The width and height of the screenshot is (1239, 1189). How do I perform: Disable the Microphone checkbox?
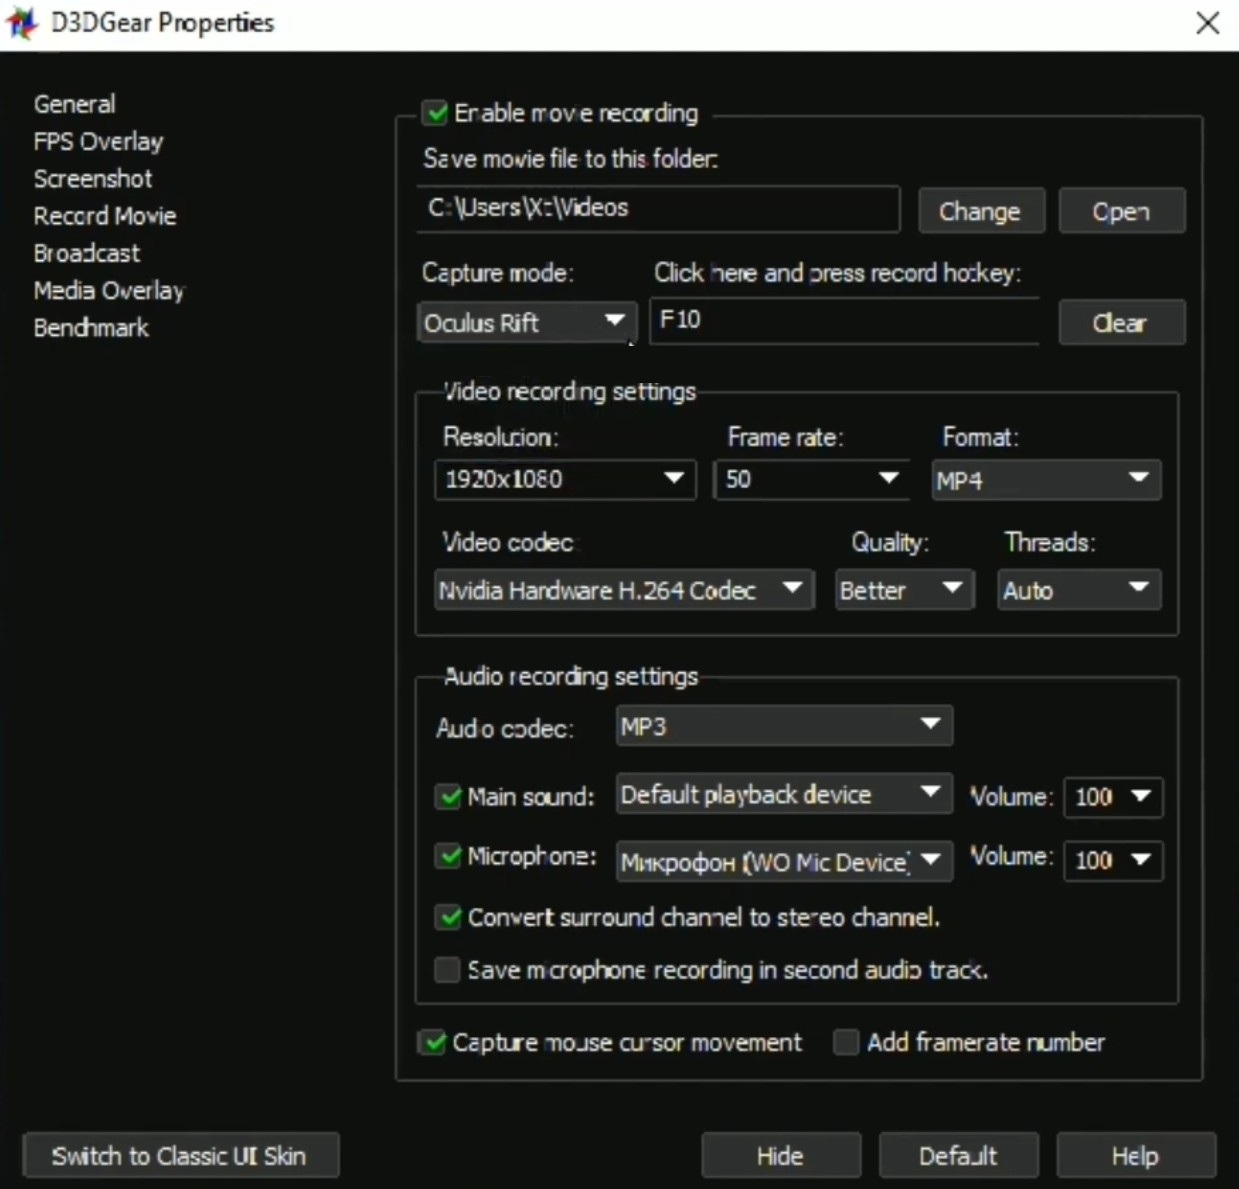point(448,857)
